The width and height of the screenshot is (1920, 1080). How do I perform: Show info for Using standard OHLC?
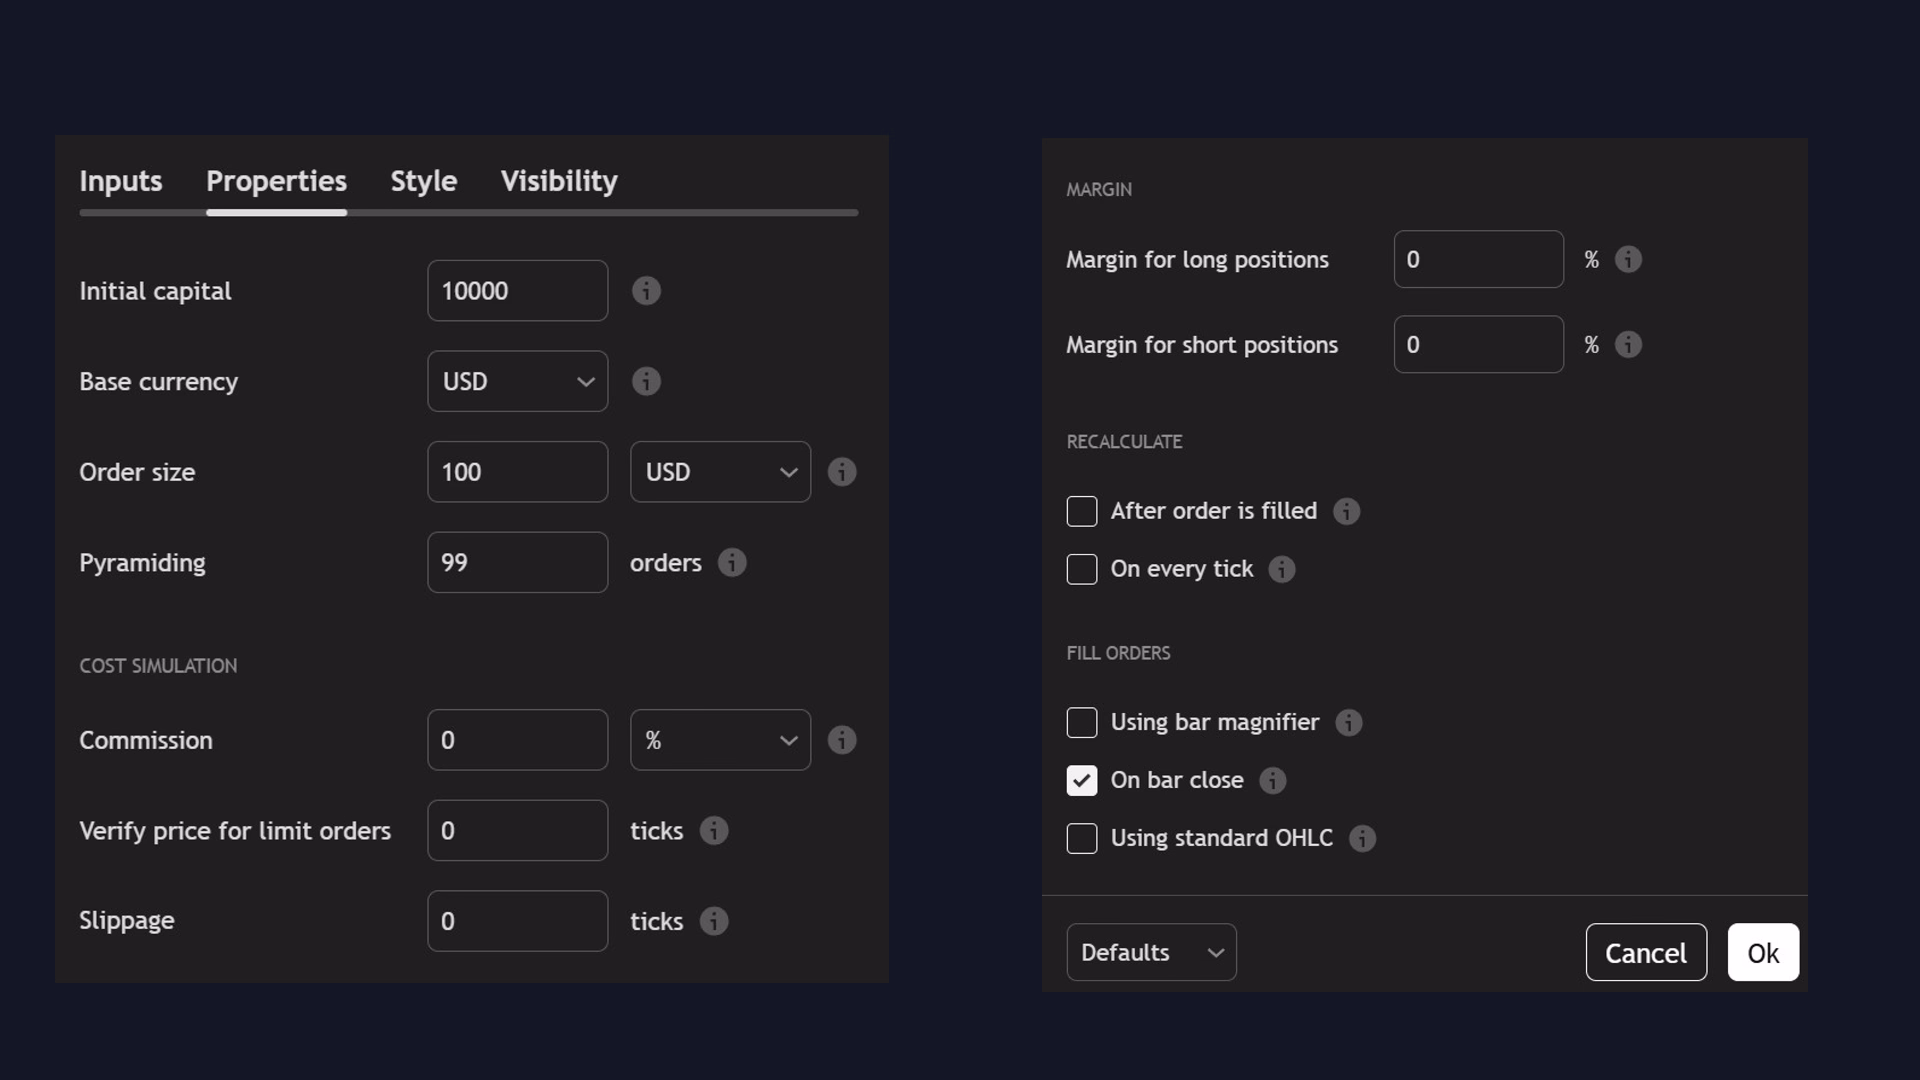pyautogui.click(x=1363, y=838)
